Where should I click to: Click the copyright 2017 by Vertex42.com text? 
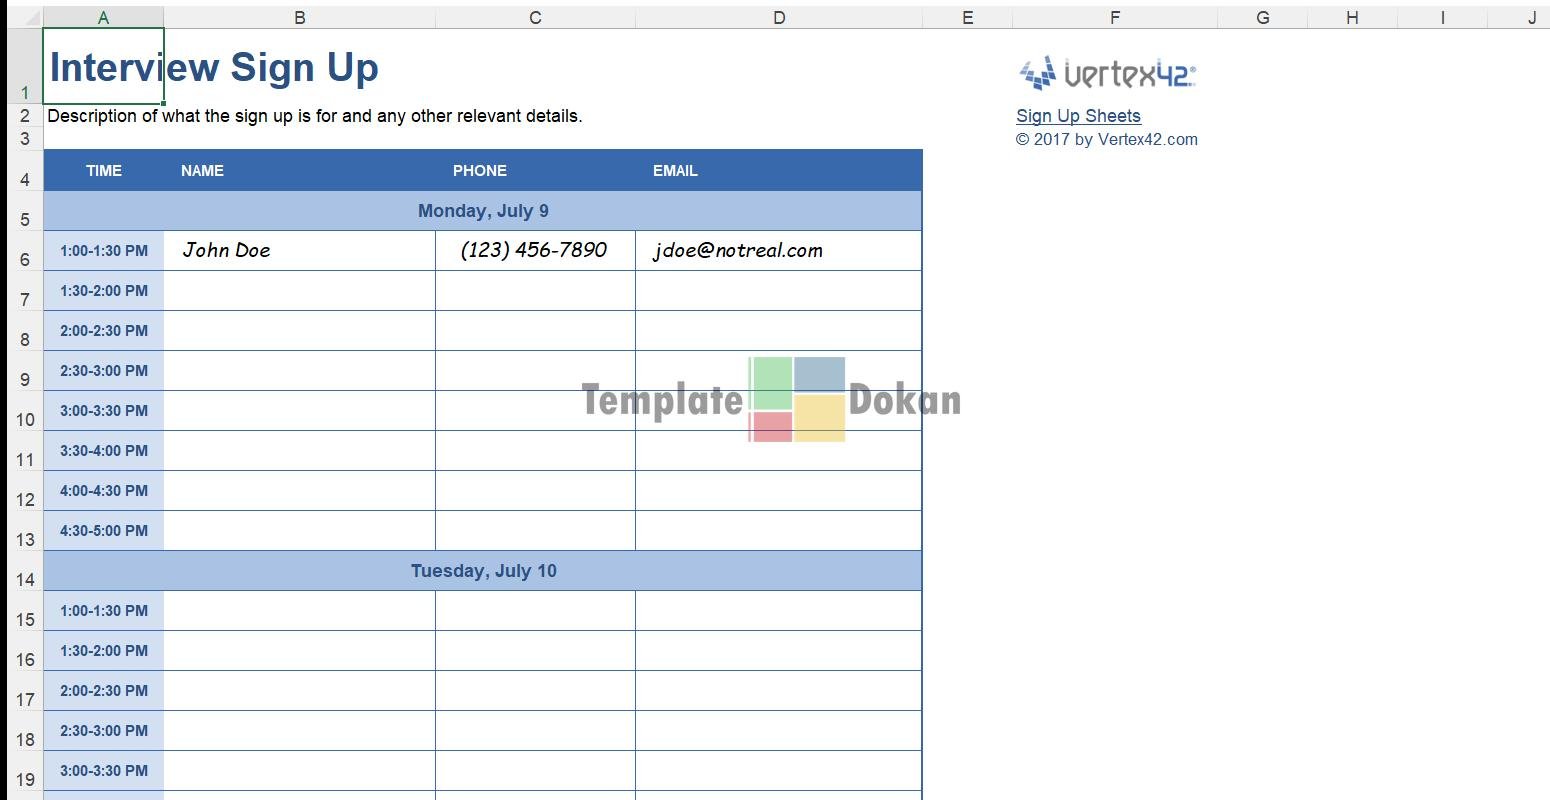[1106, 140]
